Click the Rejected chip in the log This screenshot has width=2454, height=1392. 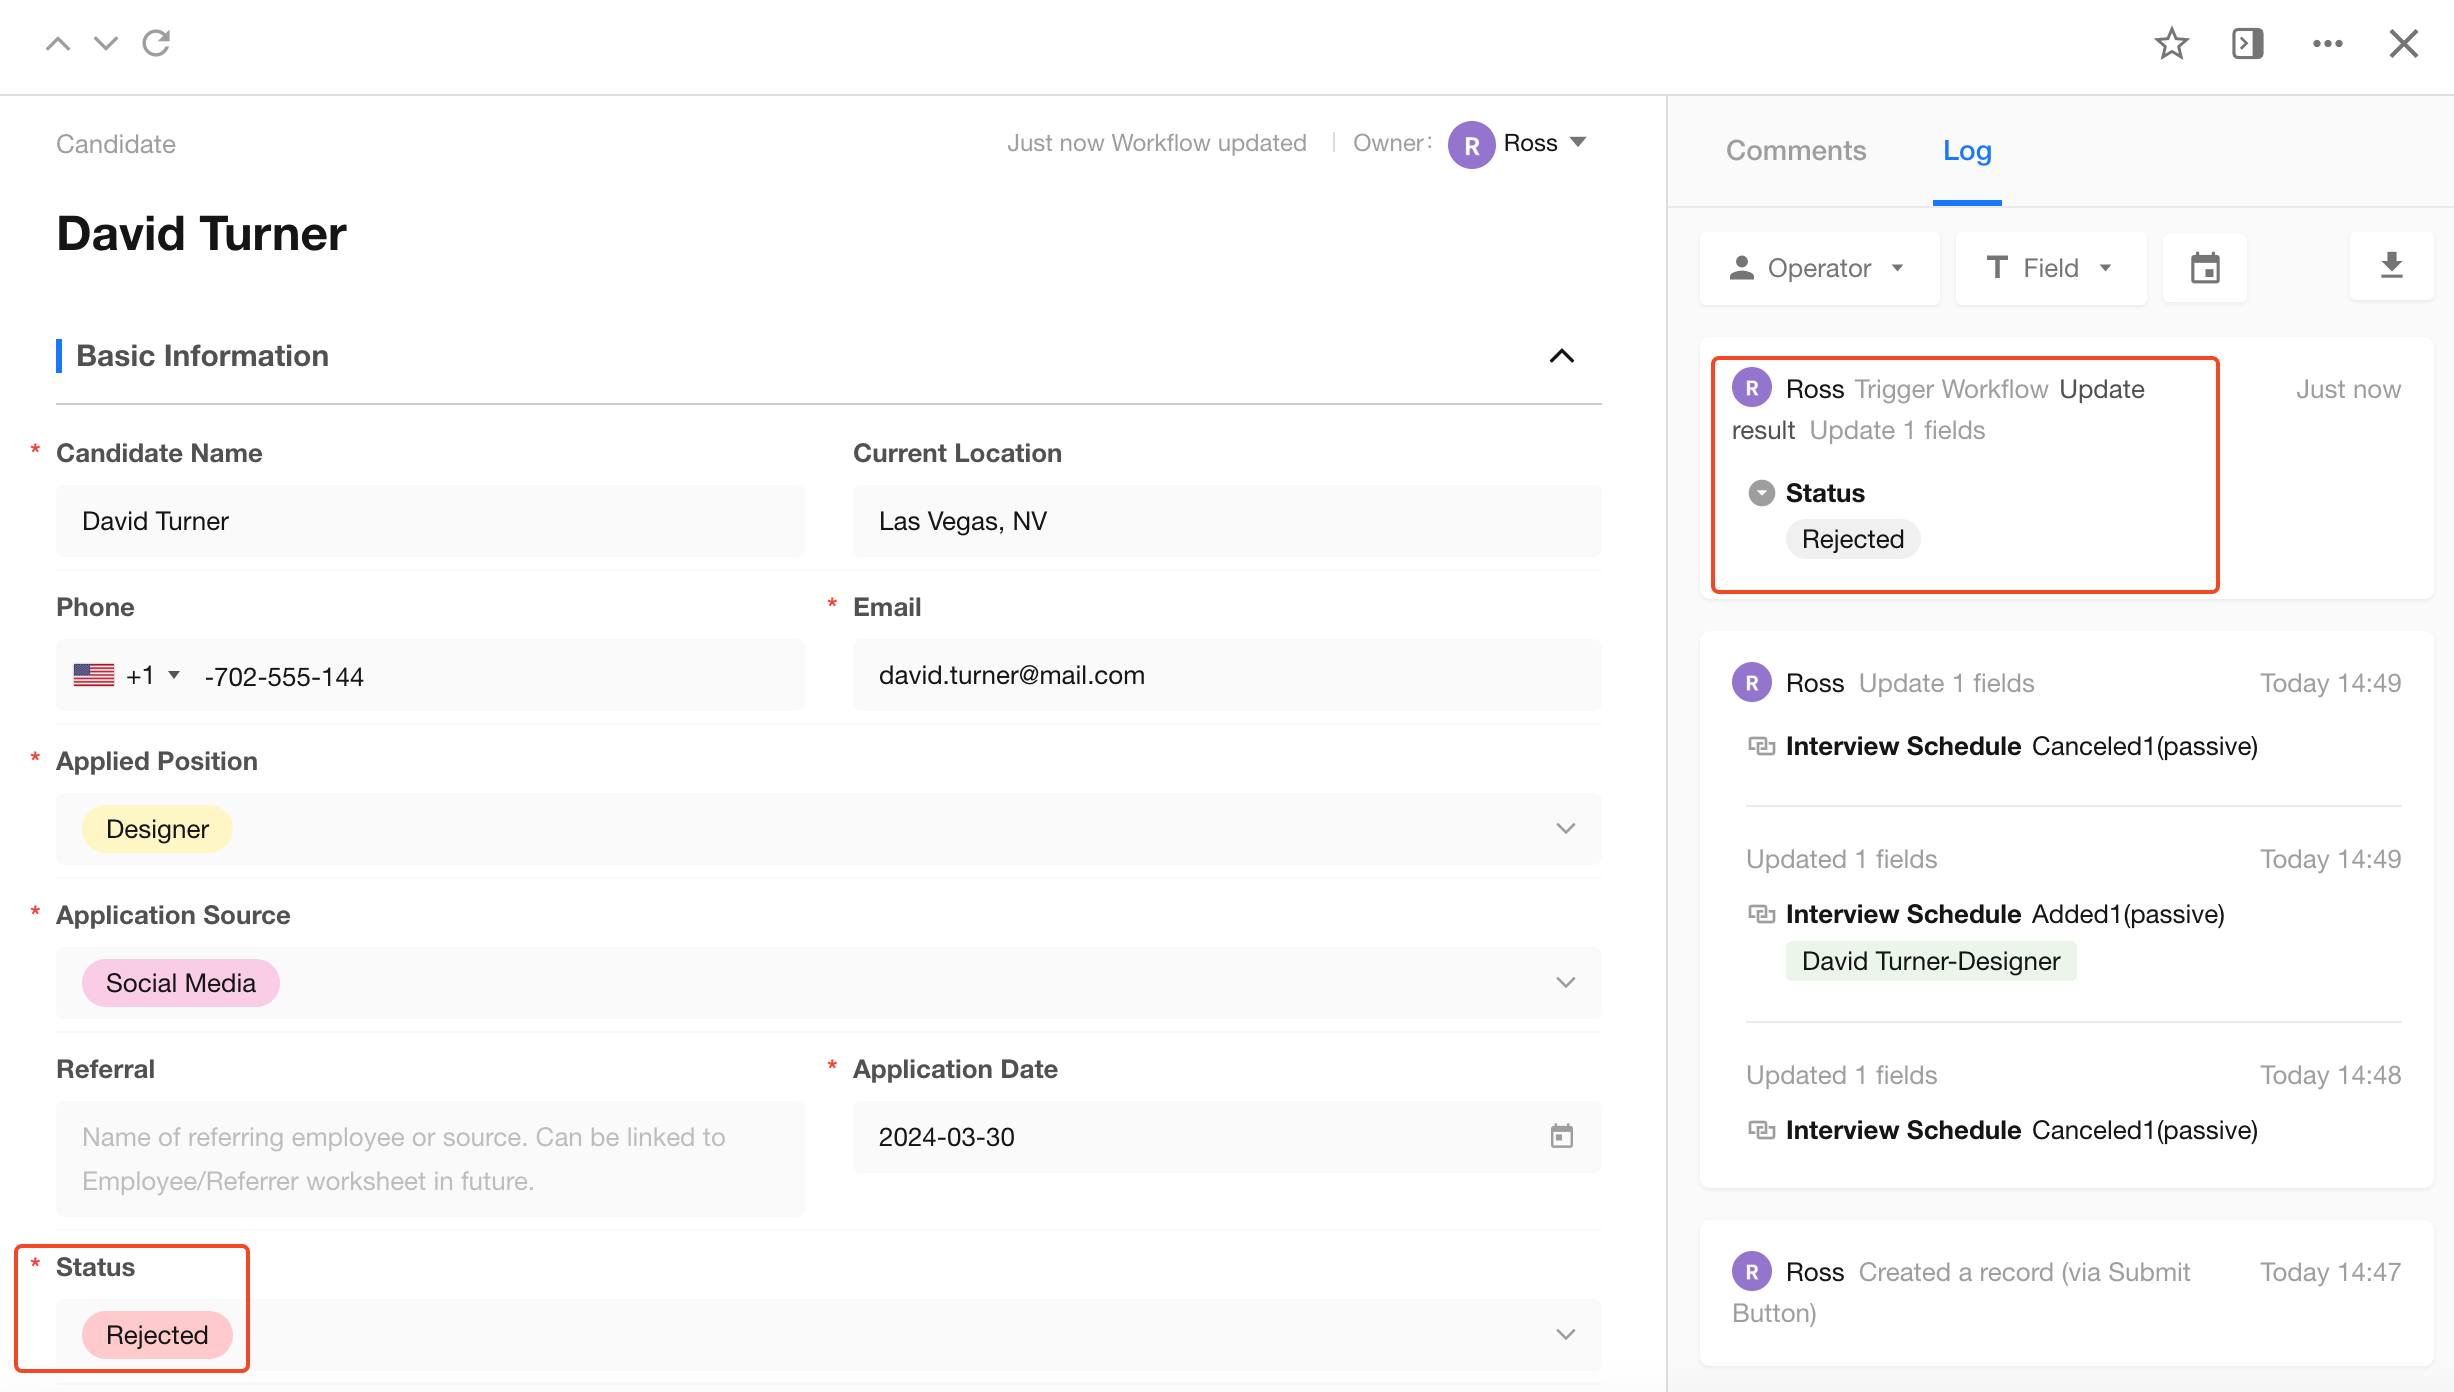[x=1853, y=539]
